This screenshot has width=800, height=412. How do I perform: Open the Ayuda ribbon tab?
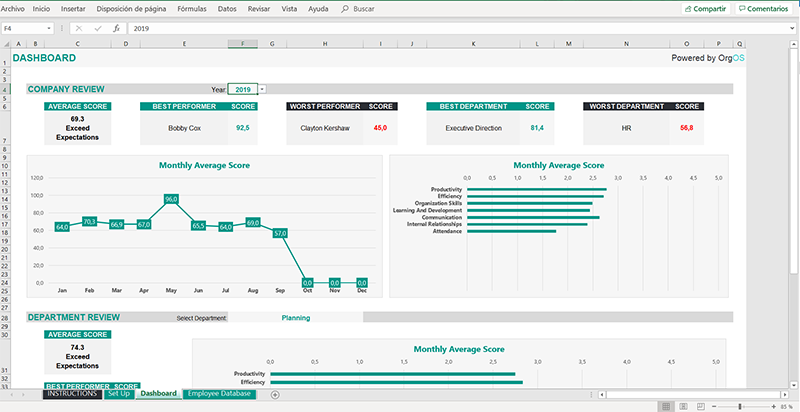(x=318, y=9)
